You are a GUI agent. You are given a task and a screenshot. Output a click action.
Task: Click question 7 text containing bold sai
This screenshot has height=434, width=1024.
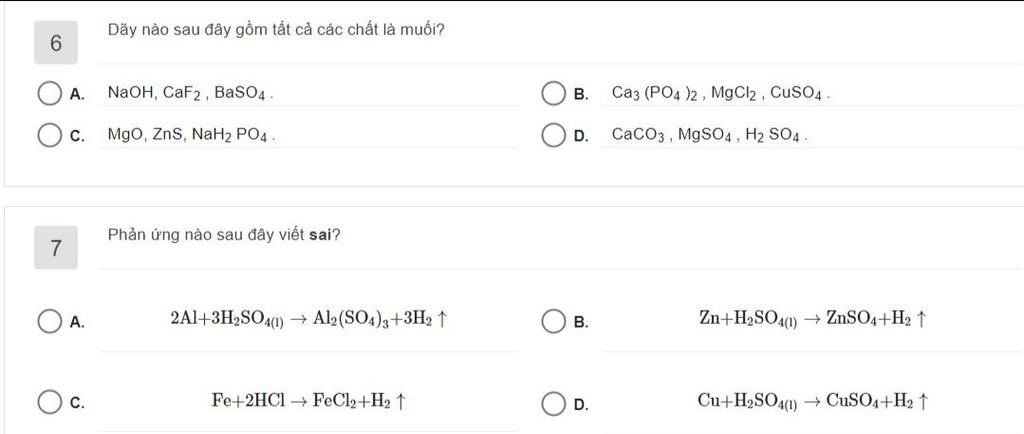224,235
